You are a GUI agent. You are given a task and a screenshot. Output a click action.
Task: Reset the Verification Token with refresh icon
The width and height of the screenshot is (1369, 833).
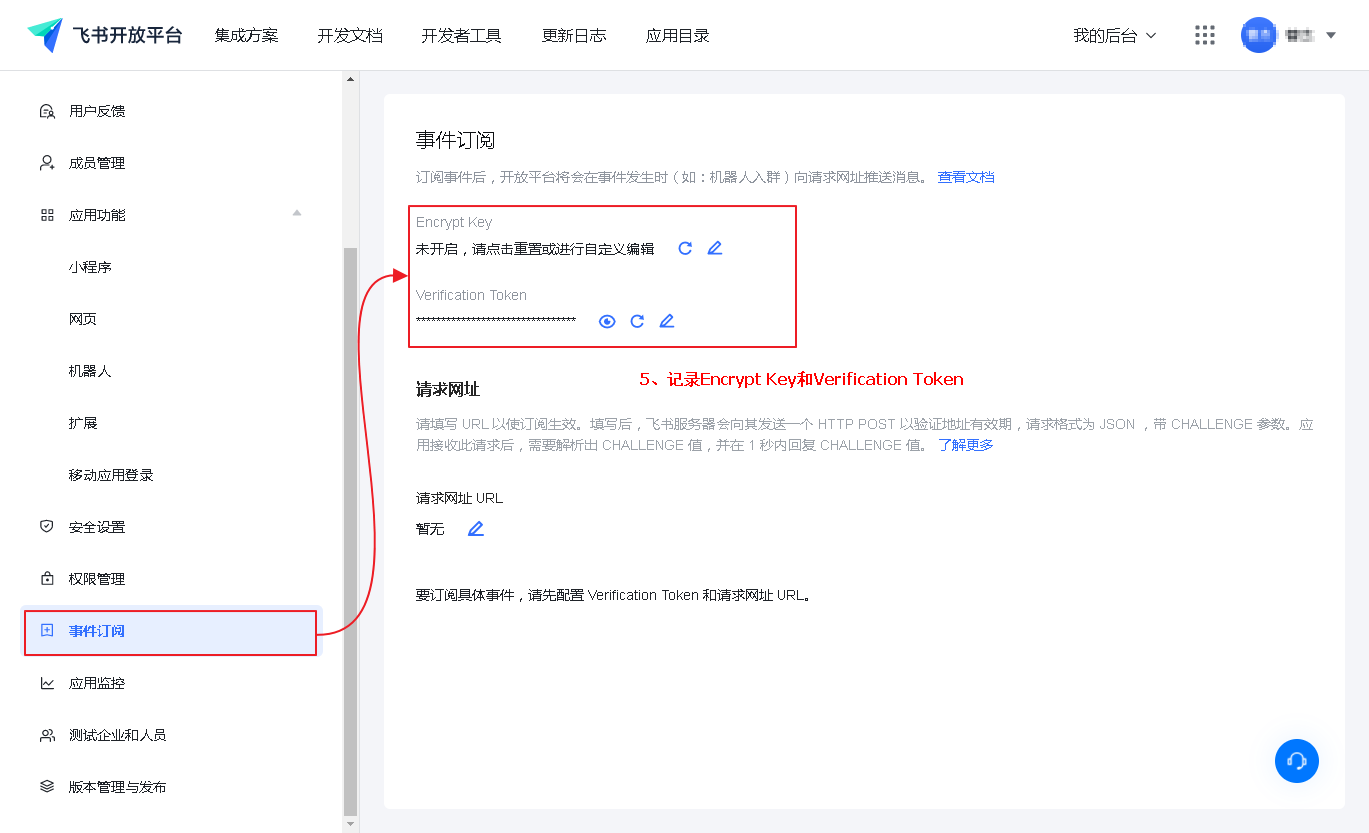click(x=637, y=321)
